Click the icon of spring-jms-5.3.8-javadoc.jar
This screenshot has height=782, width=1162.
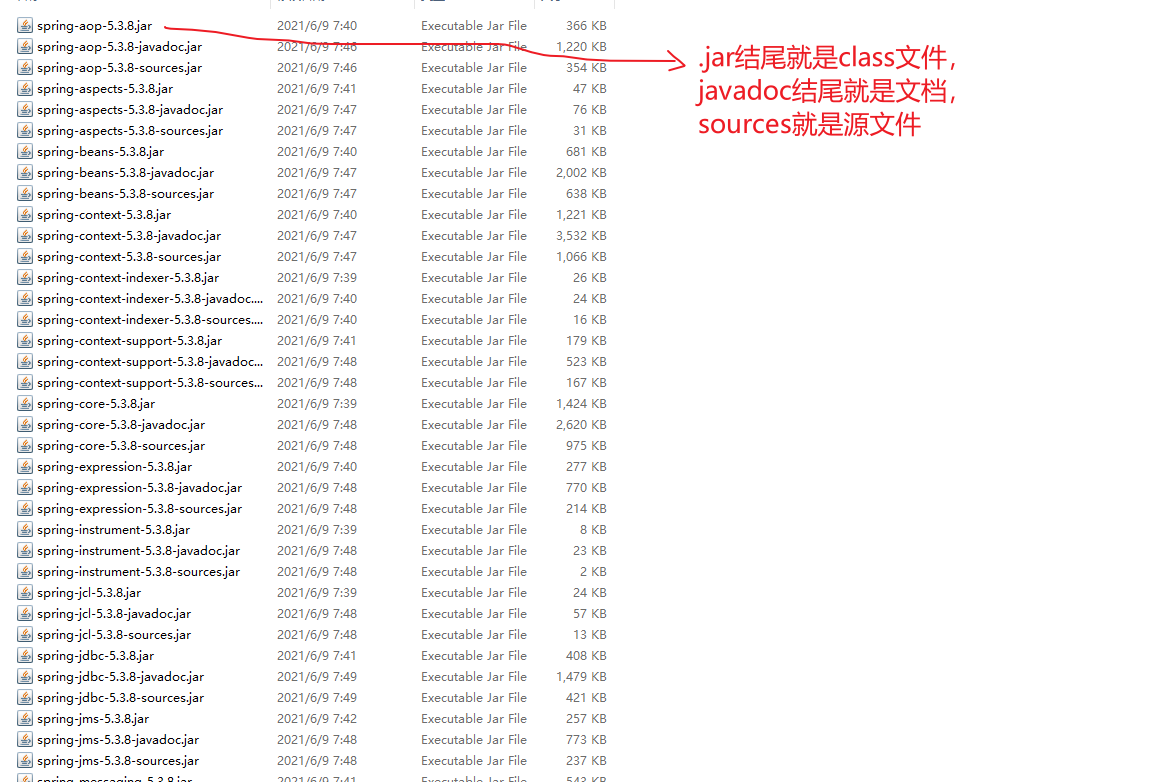point(25,740)
